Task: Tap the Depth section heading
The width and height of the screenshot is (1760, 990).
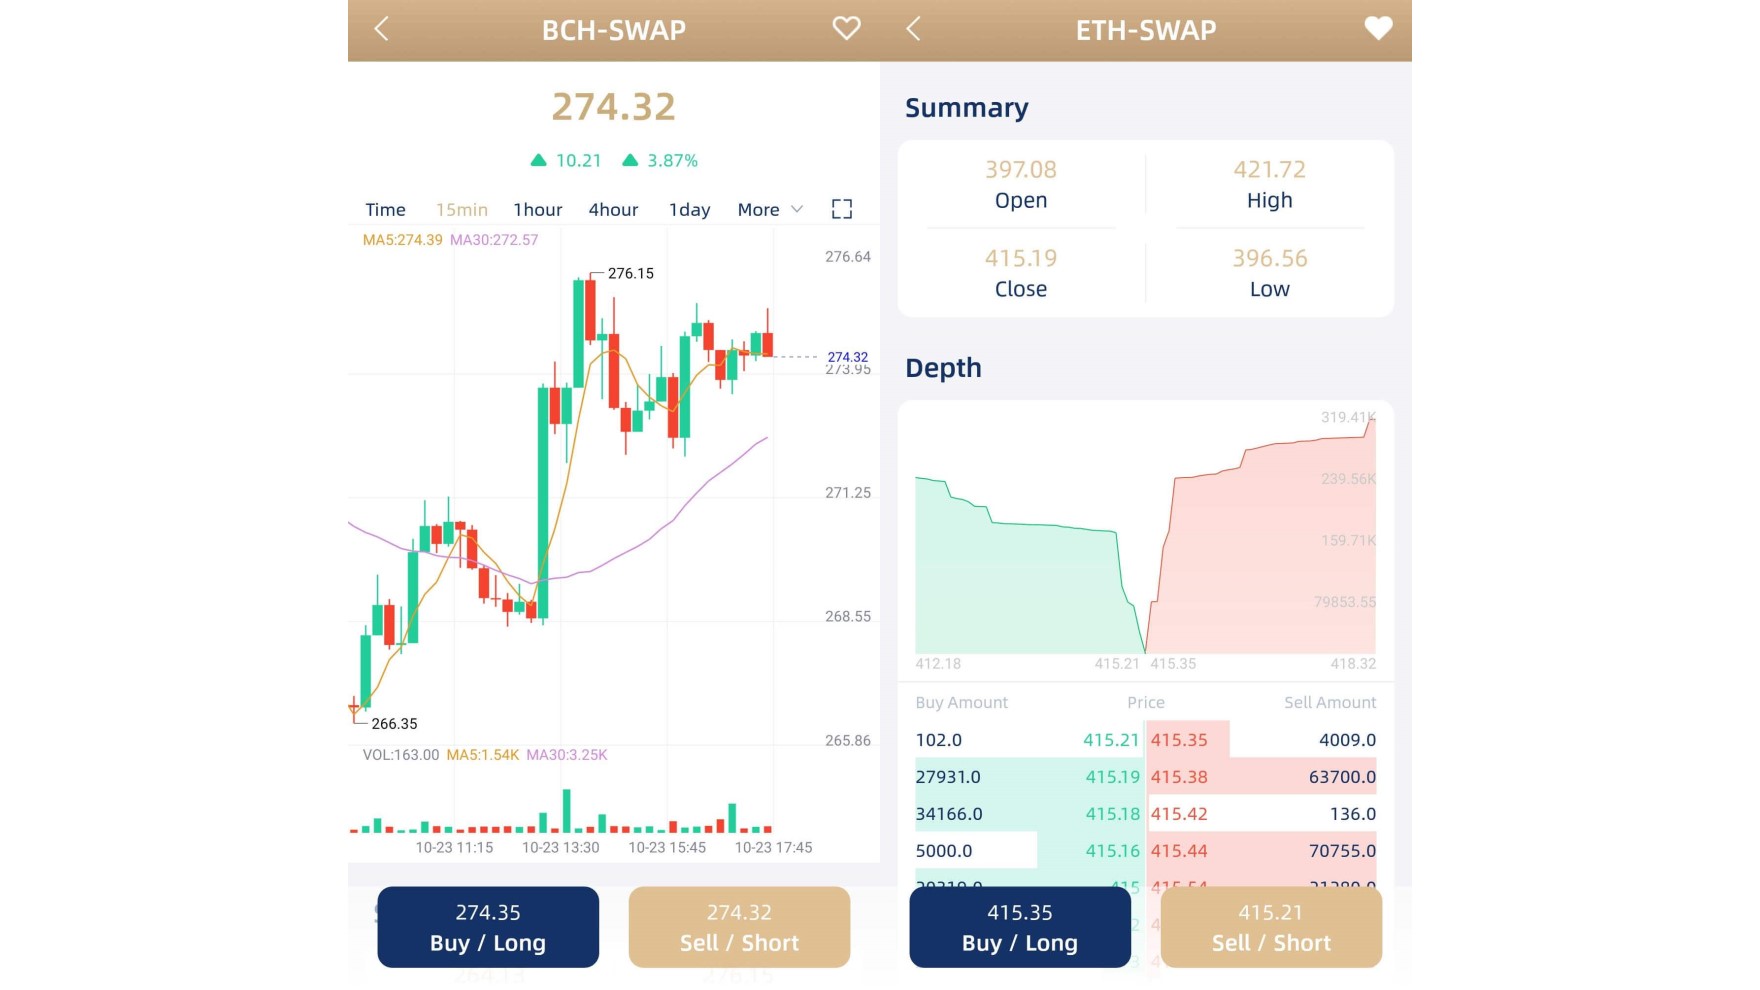Action: point(943,368)
